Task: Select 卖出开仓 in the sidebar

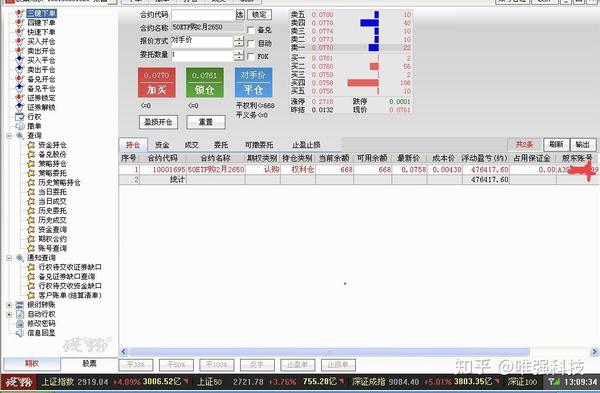Action: click(x=41, y=51)
